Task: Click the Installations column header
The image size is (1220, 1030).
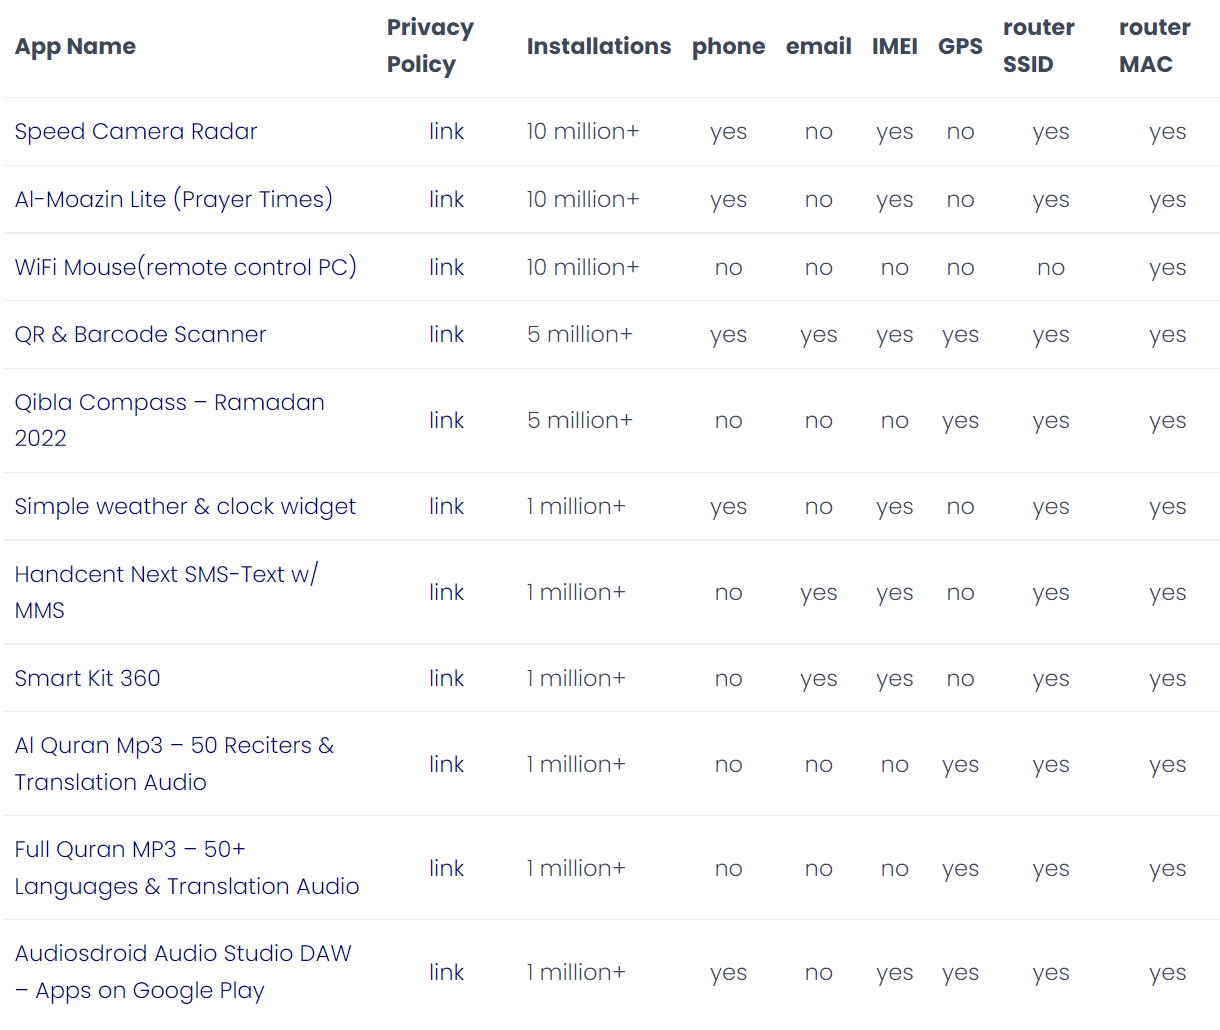Action: coord(598,47)
